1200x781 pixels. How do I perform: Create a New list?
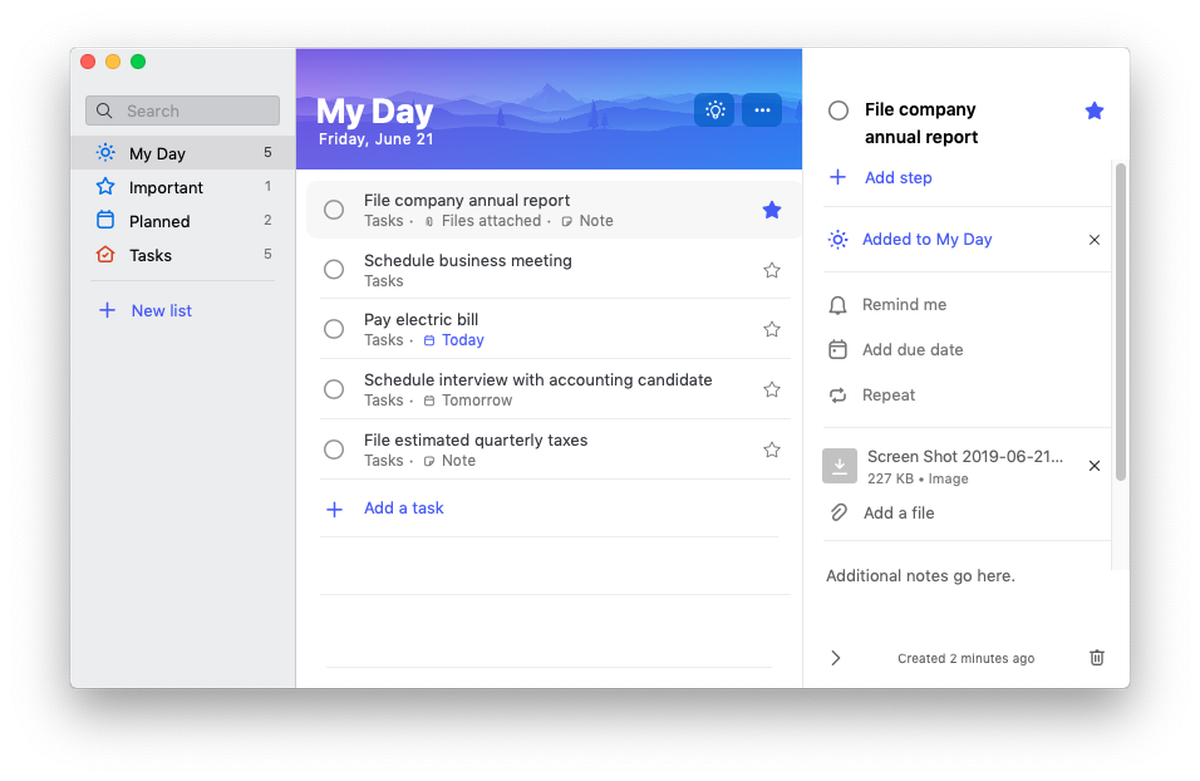160,311
